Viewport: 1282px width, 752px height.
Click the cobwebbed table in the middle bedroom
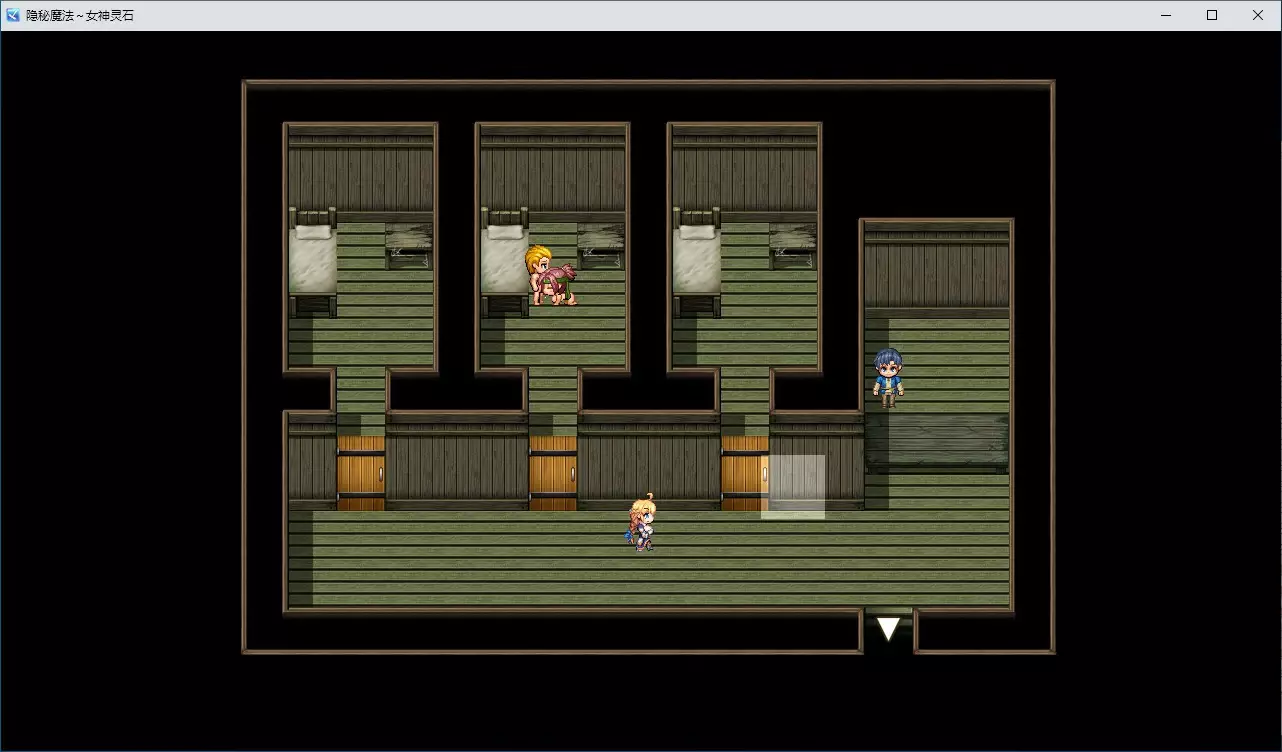click(x=601, y=246)
